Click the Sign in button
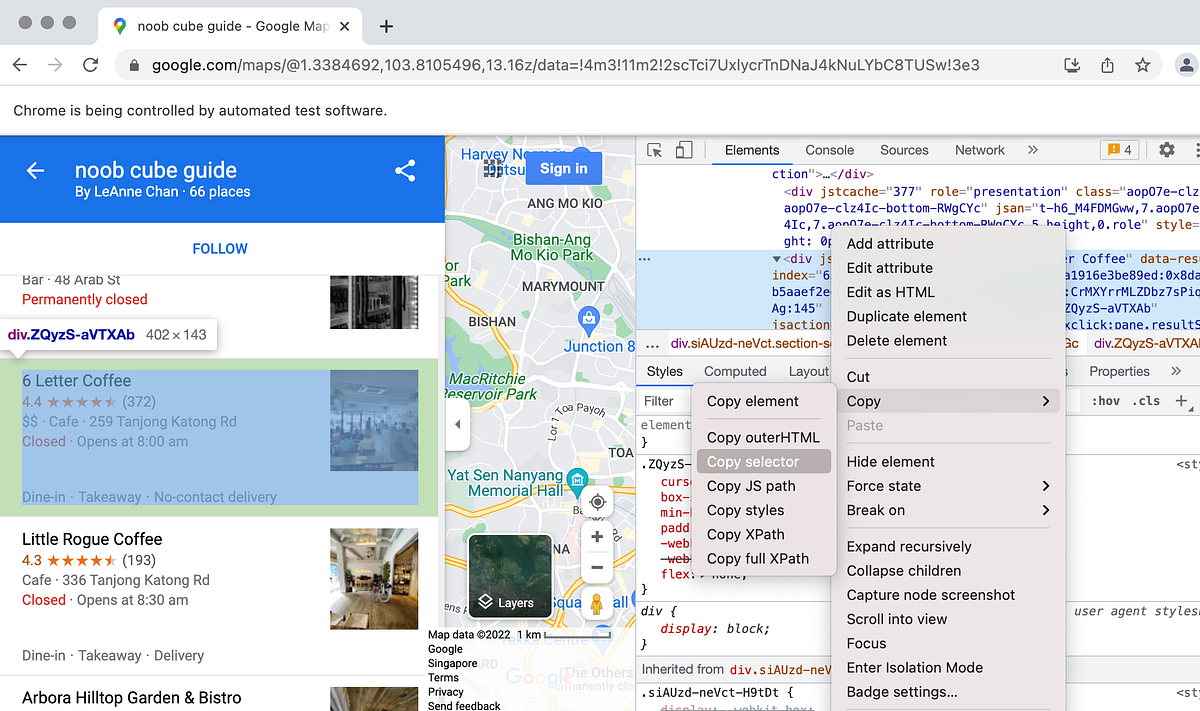This screenshot has height=711, width=1200. pyautogui.click(x=563, y=168)
